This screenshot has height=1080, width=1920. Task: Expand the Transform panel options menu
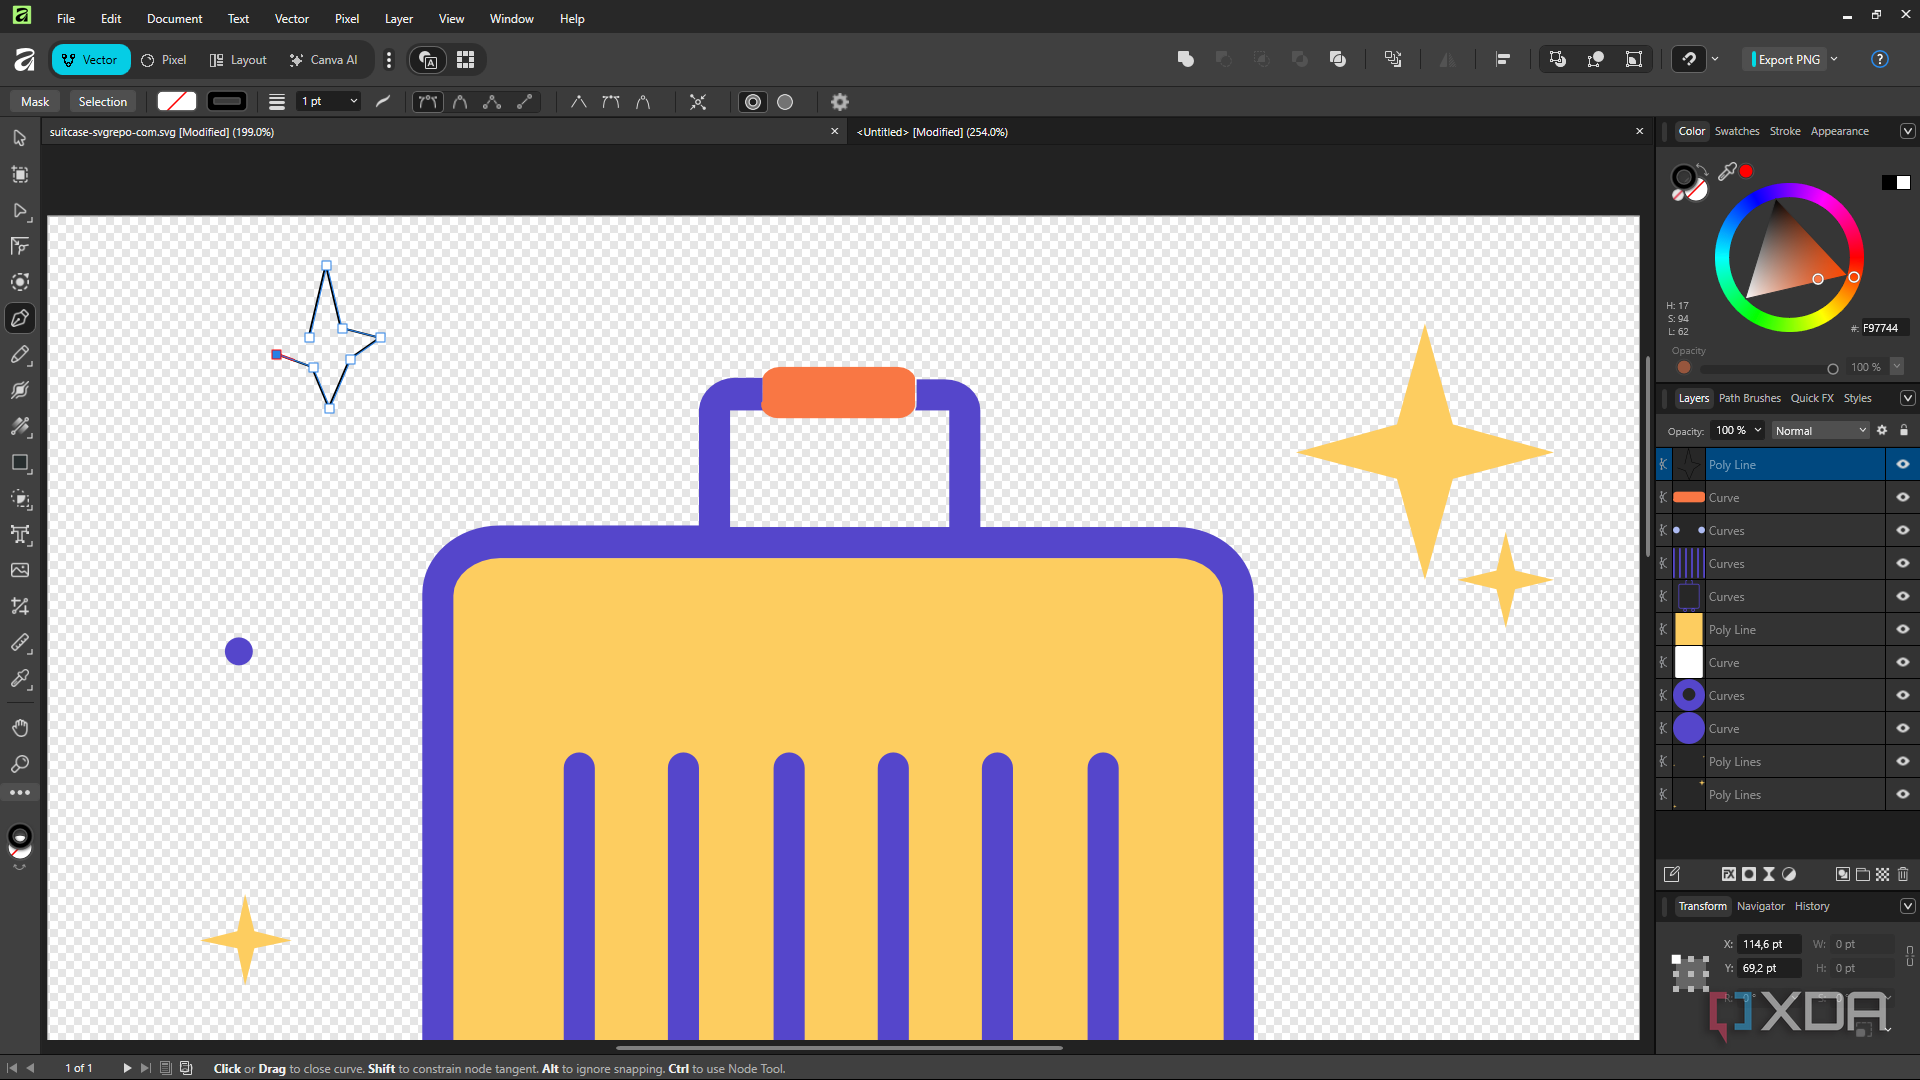click(x=1907, y=906)
